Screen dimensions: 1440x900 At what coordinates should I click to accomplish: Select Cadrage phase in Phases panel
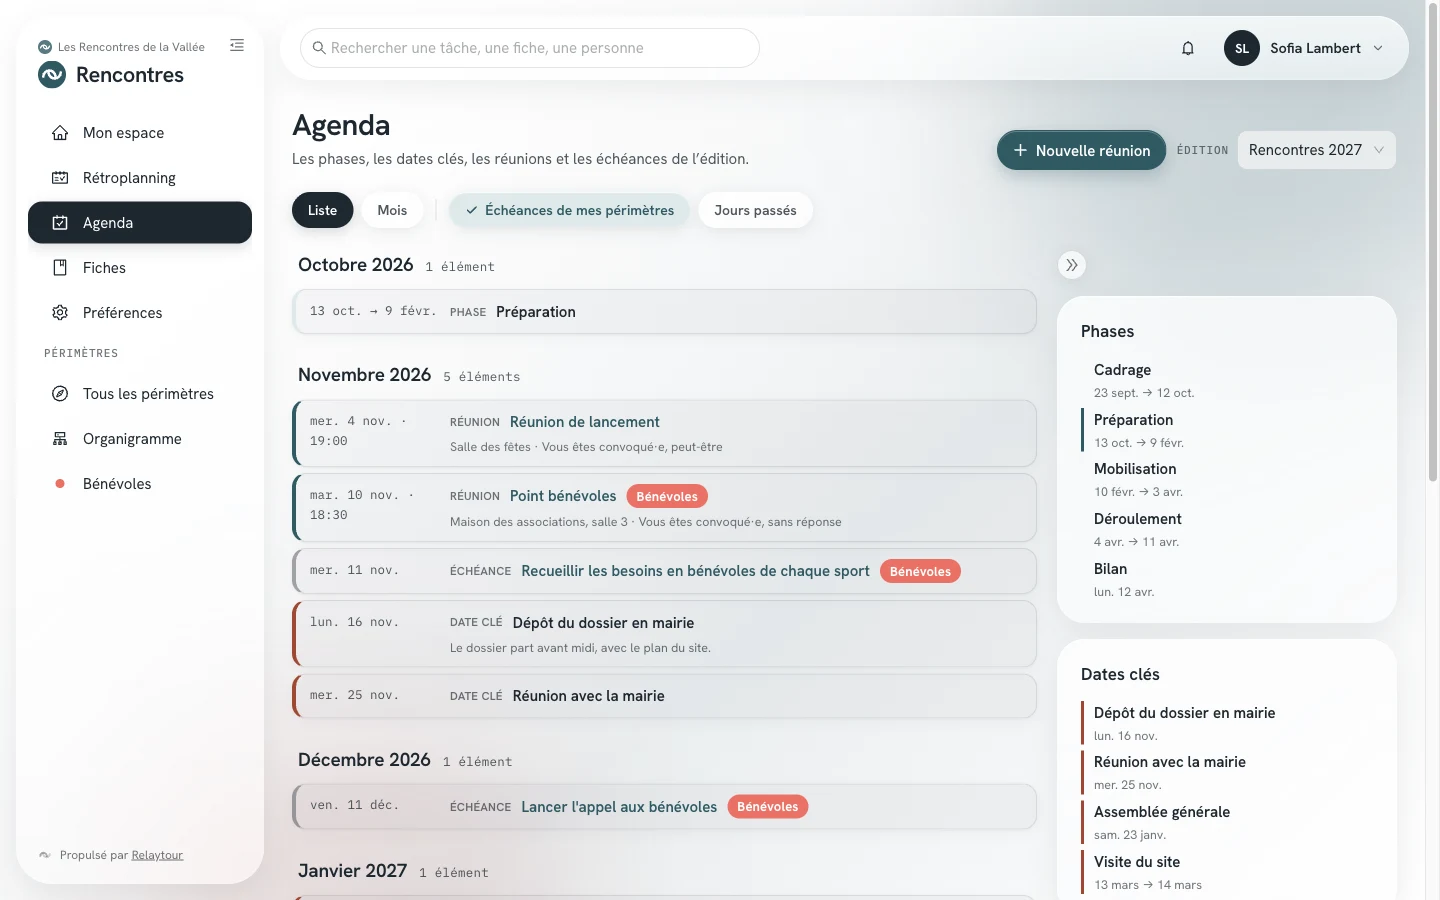[x=1227, y=380]
